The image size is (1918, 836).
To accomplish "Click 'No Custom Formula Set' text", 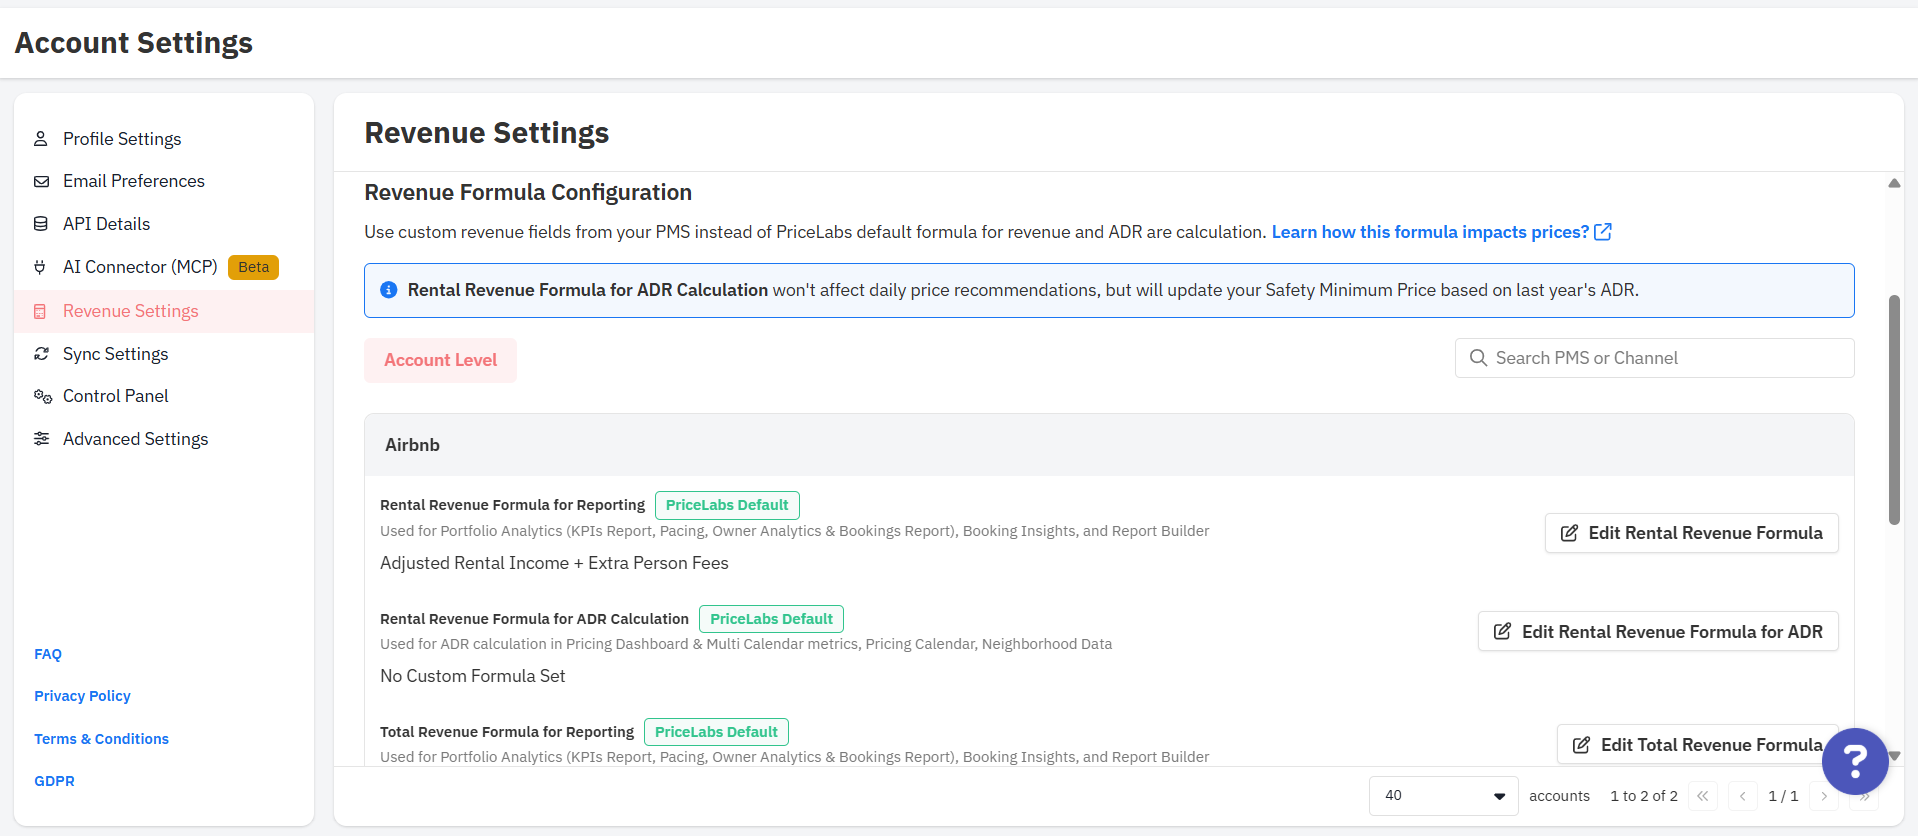I will click(x=472, y=676).
